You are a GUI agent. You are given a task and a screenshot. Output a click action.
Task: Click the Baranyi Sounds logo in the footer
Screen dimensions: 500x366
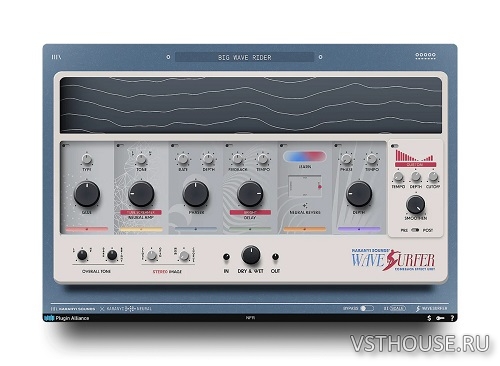(x=73, y=309)
